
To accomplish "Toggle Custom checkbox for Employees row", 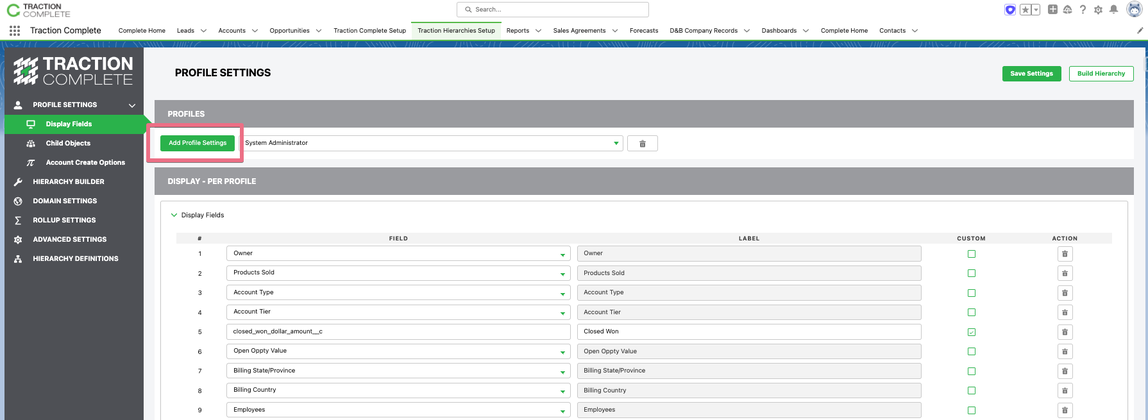I will click(972, 410).
